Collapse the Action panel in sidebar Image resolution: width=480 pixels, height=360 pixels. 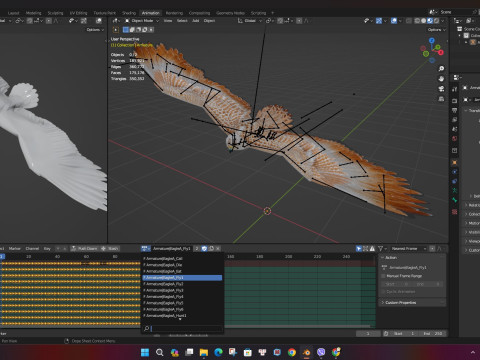point(390,258)
